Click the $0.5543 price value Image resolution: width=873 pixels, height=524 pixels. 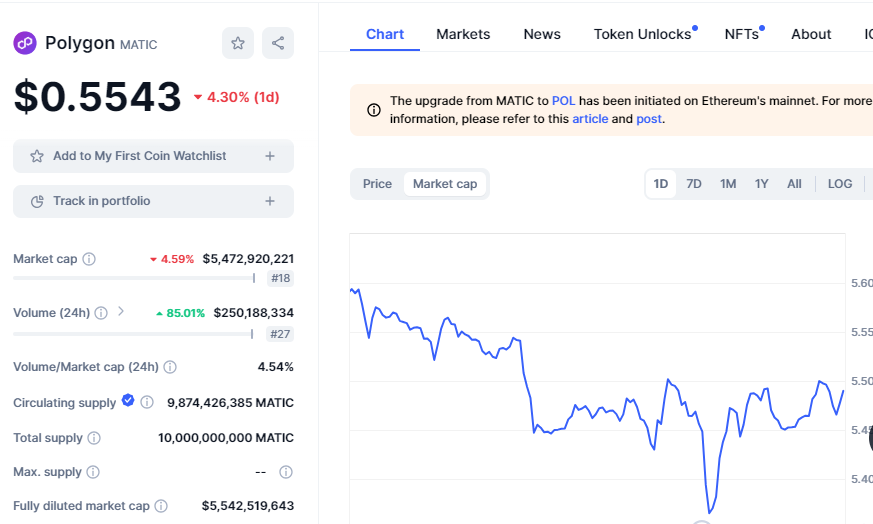97,97
